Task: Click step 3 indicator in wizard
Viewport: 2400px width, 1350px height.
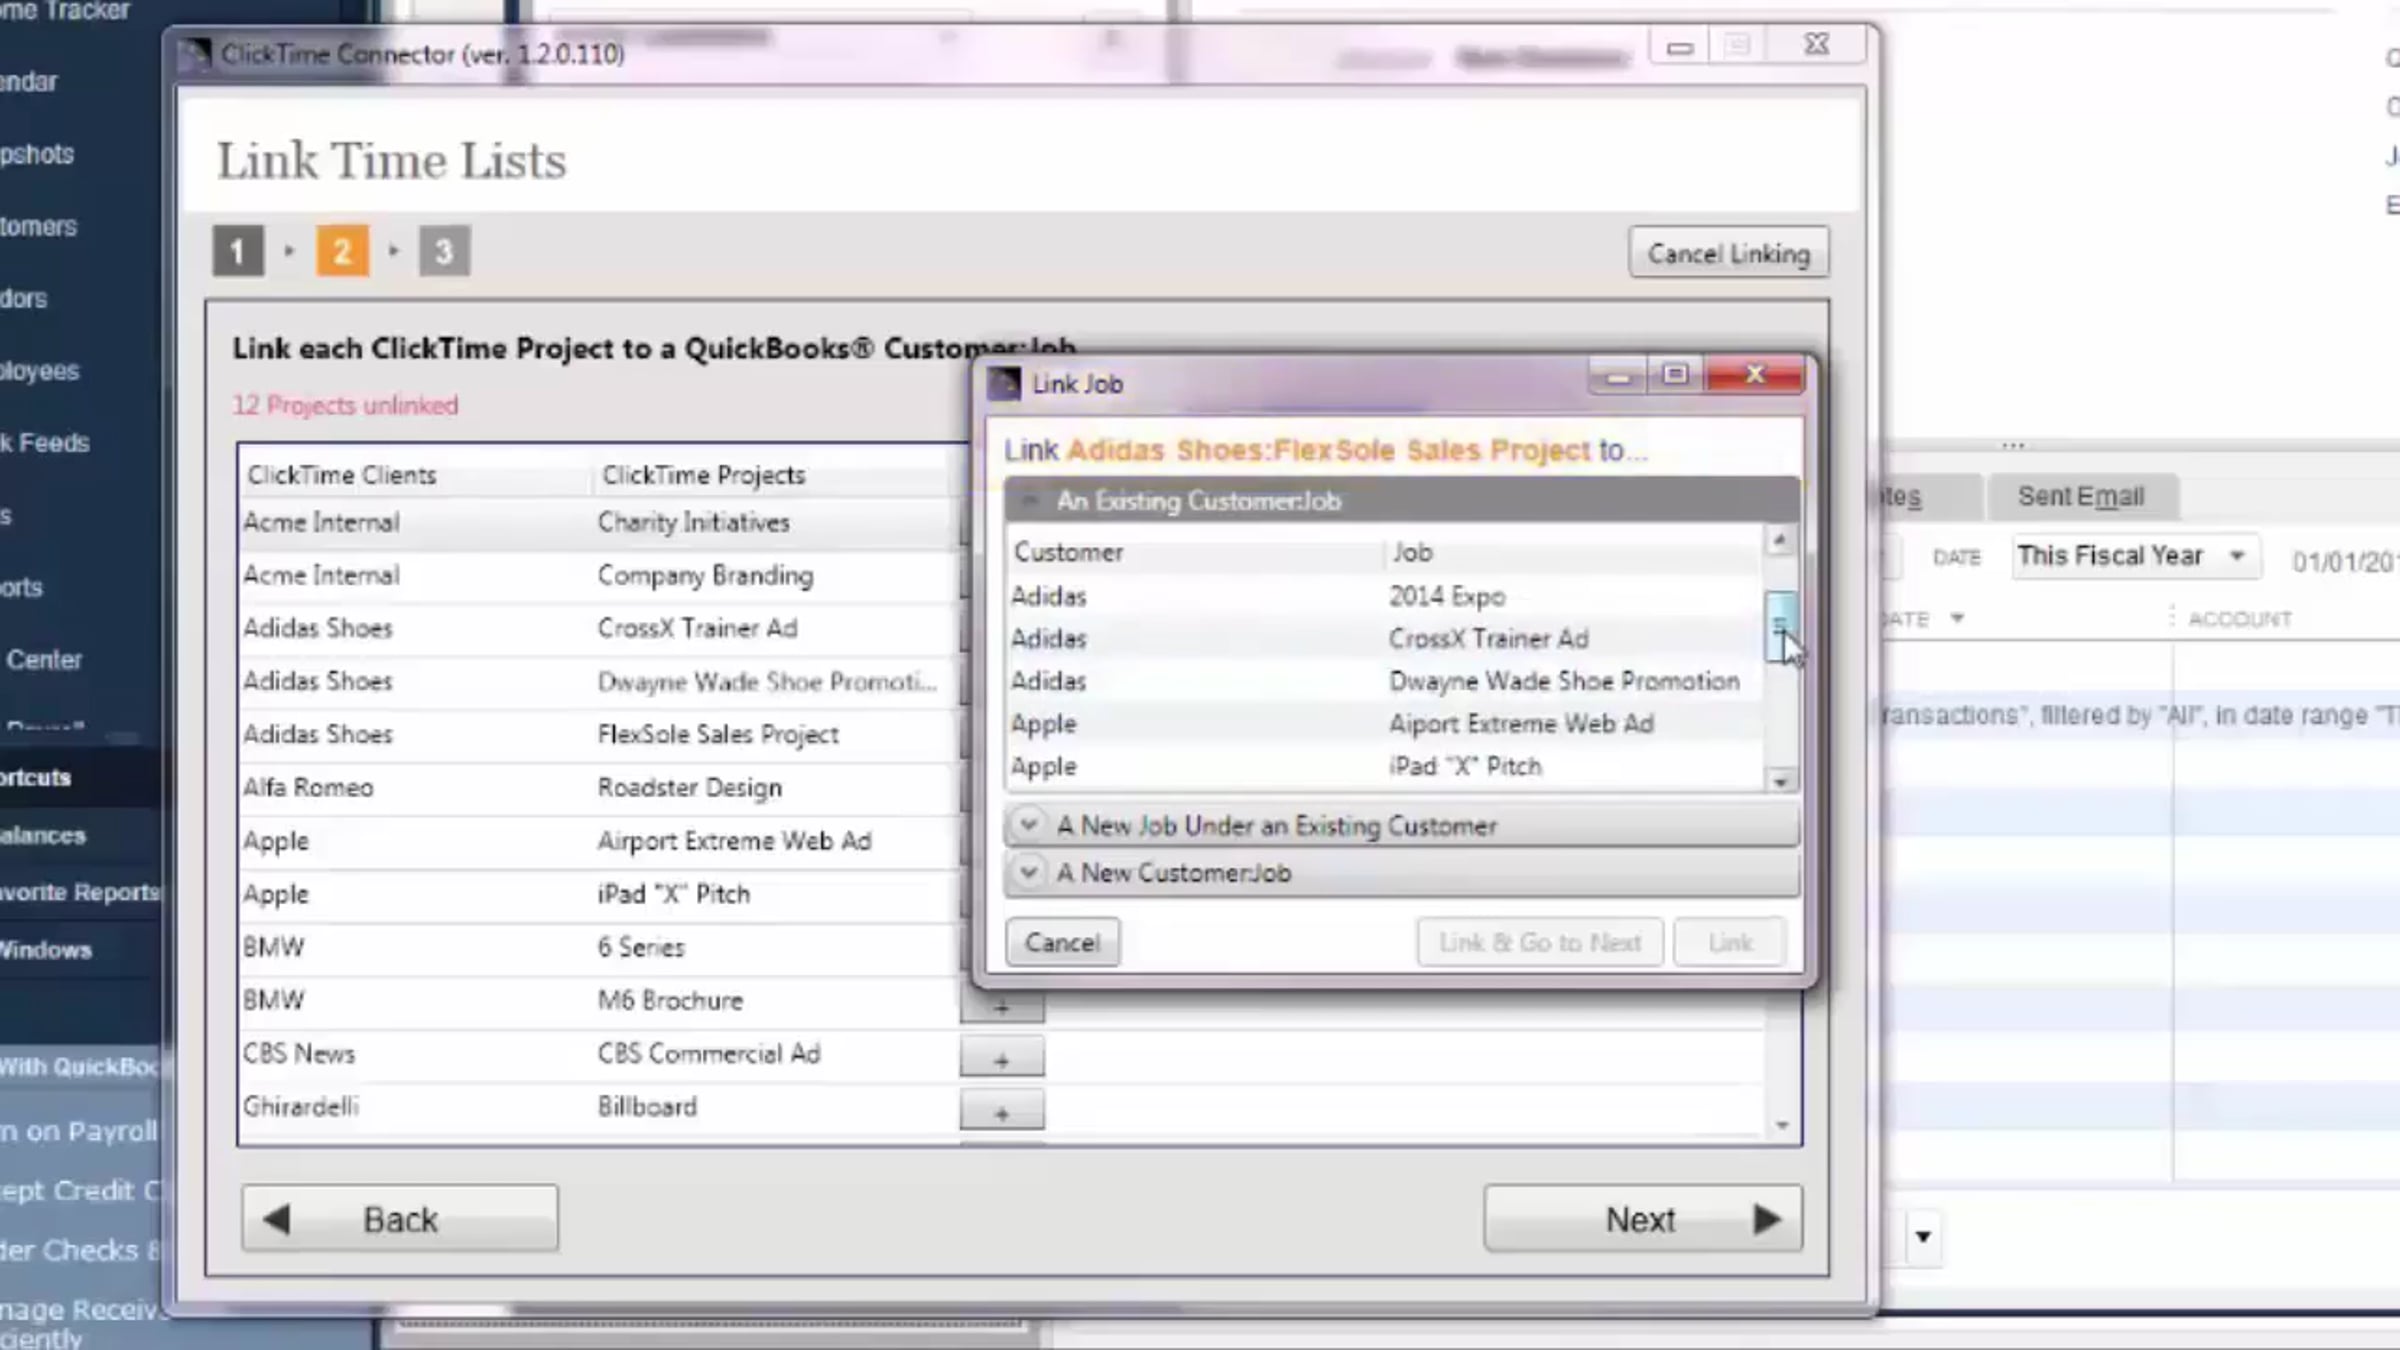Action: (x=444, y=251)
